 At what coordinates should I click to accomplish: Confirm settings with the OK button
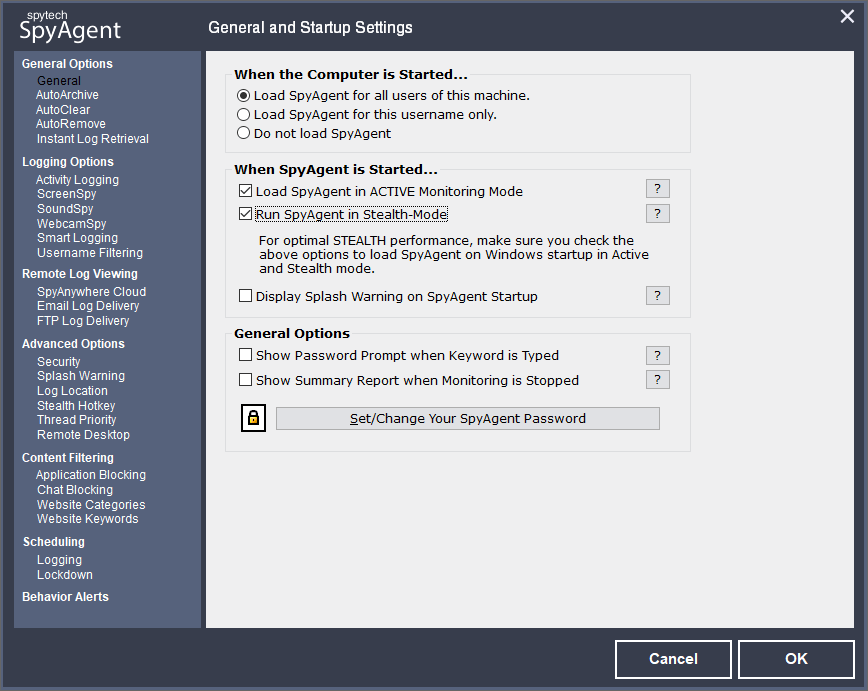(x=796, y=659)
